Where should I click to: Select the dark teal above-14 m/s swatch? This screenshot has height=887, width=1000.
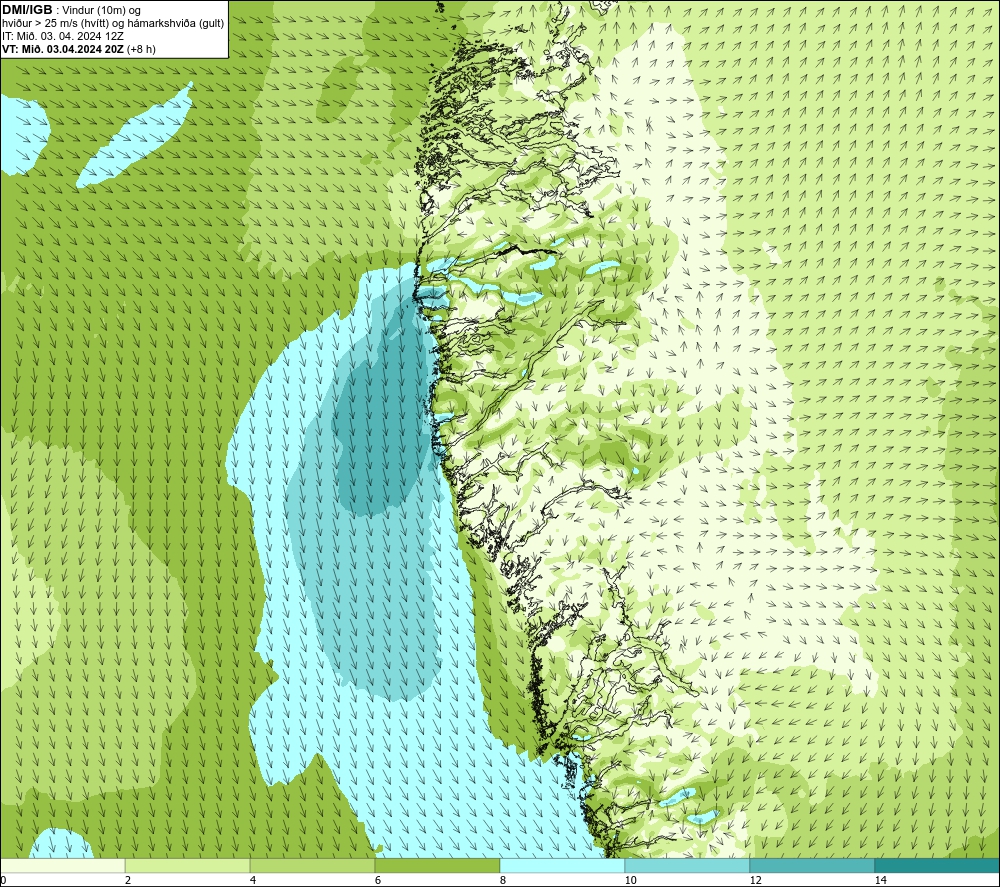pyautogui.click(x=938, y=866)
